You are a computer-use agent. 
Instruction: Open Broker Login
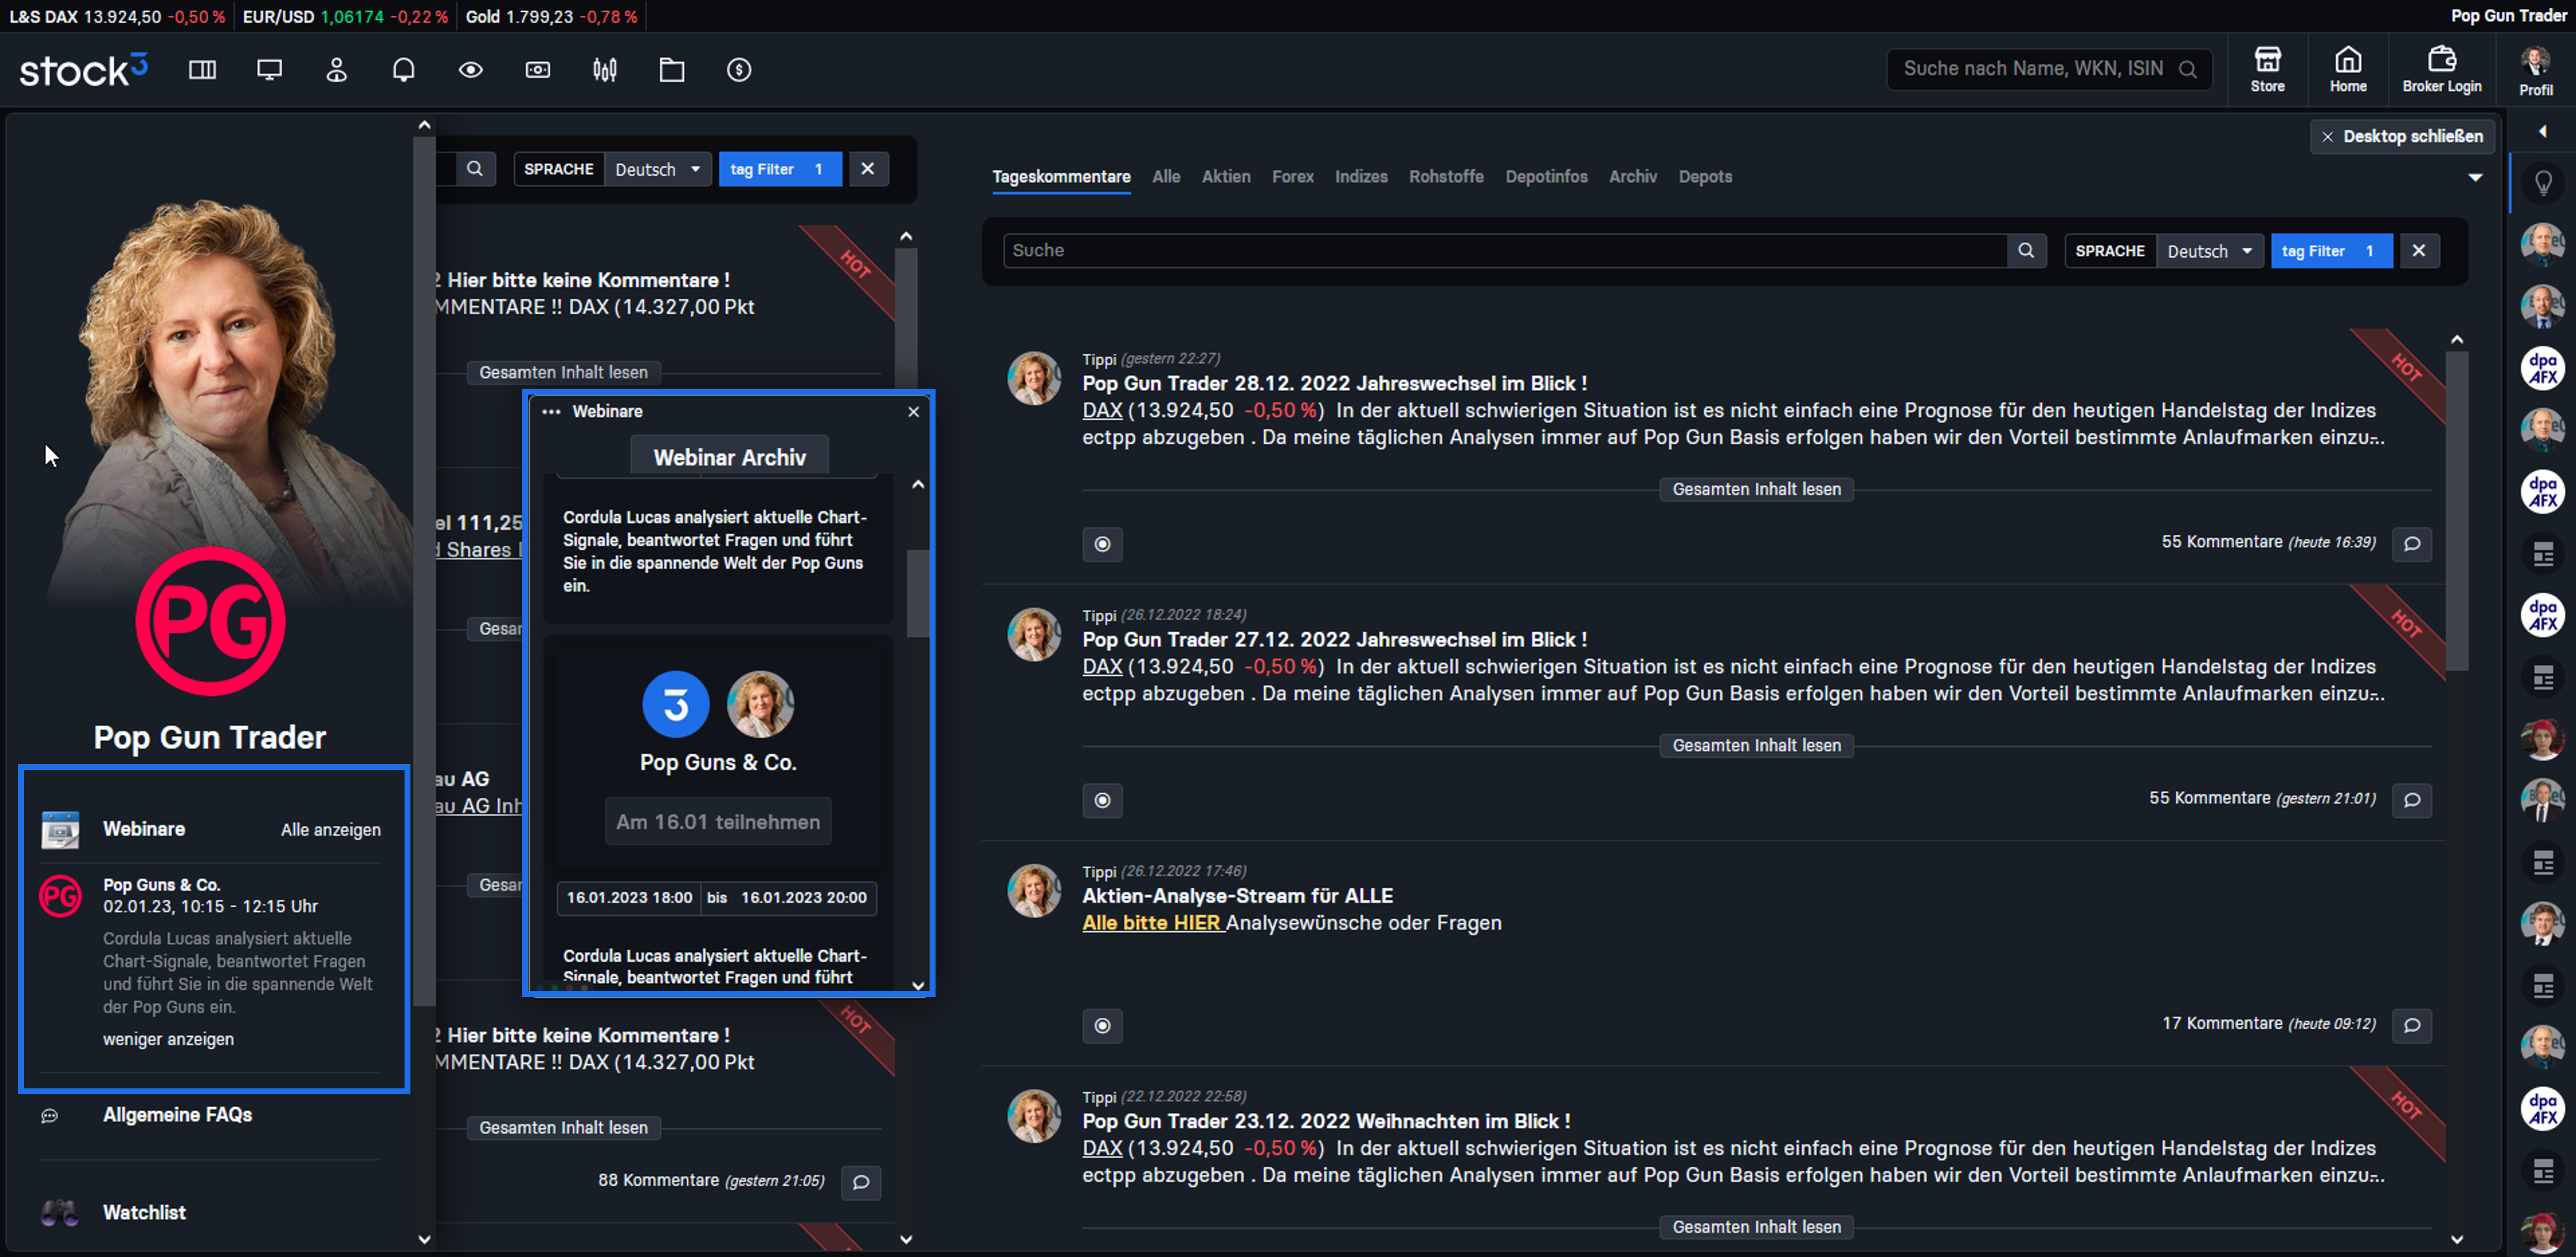click(2442, 70)
